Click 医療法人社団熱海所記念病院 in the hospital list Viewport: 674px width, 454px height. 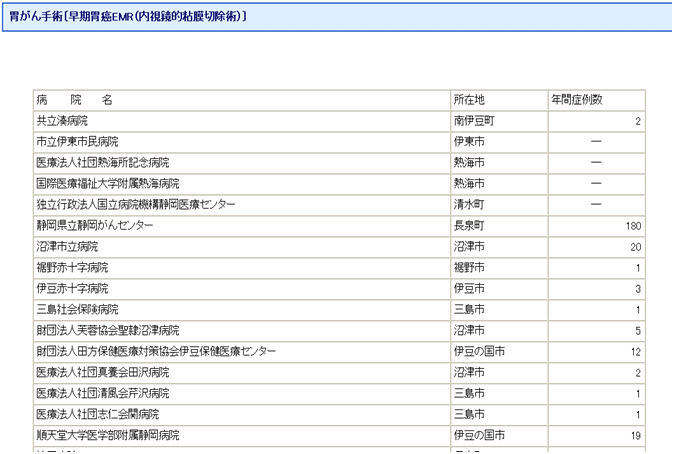[x=102, y=163]
